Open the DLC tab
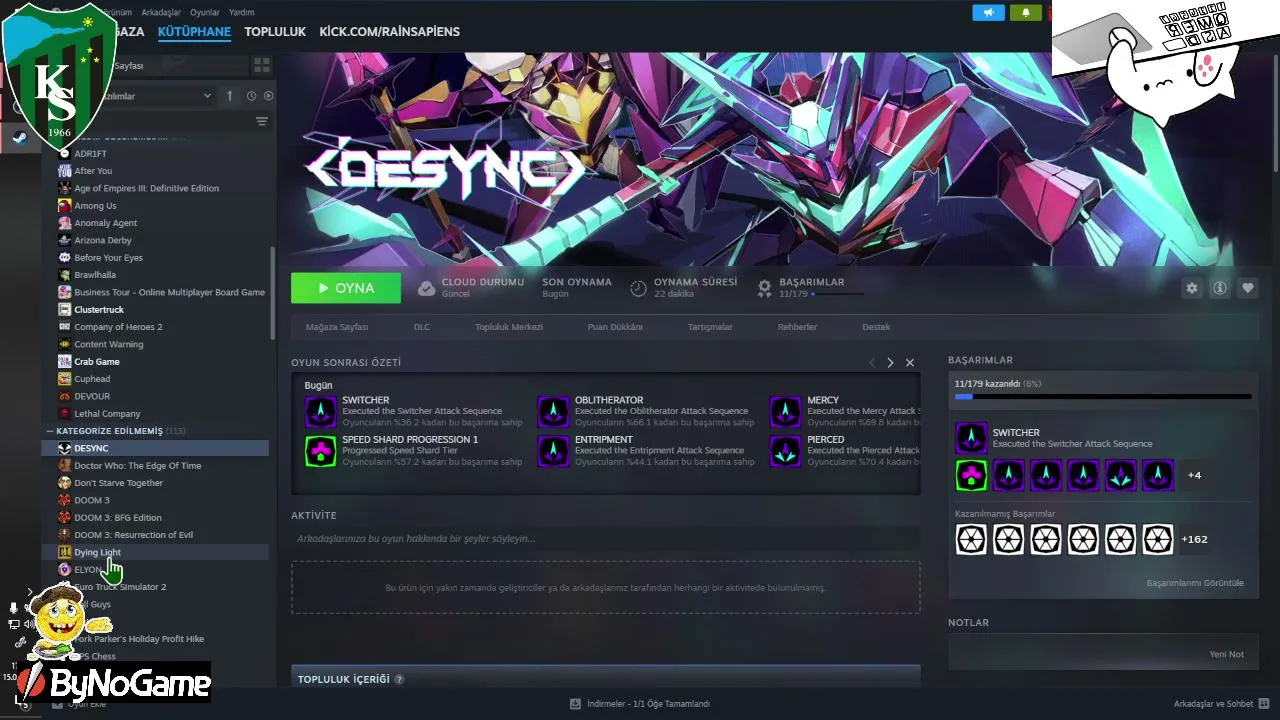Image resolution: width=1280 pixels, height=720 pixels. click(422, 327)
